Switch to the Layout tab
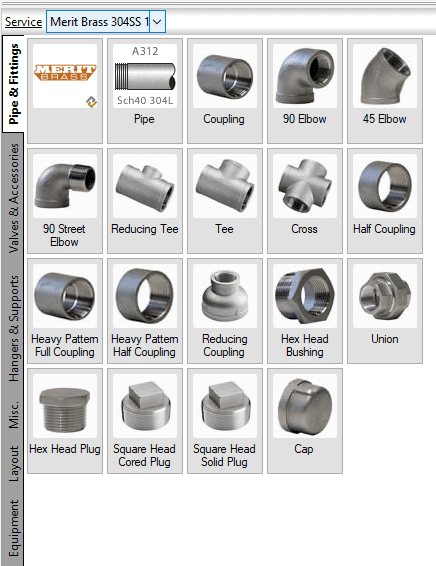The image size is (436, 566). [13, 463]
